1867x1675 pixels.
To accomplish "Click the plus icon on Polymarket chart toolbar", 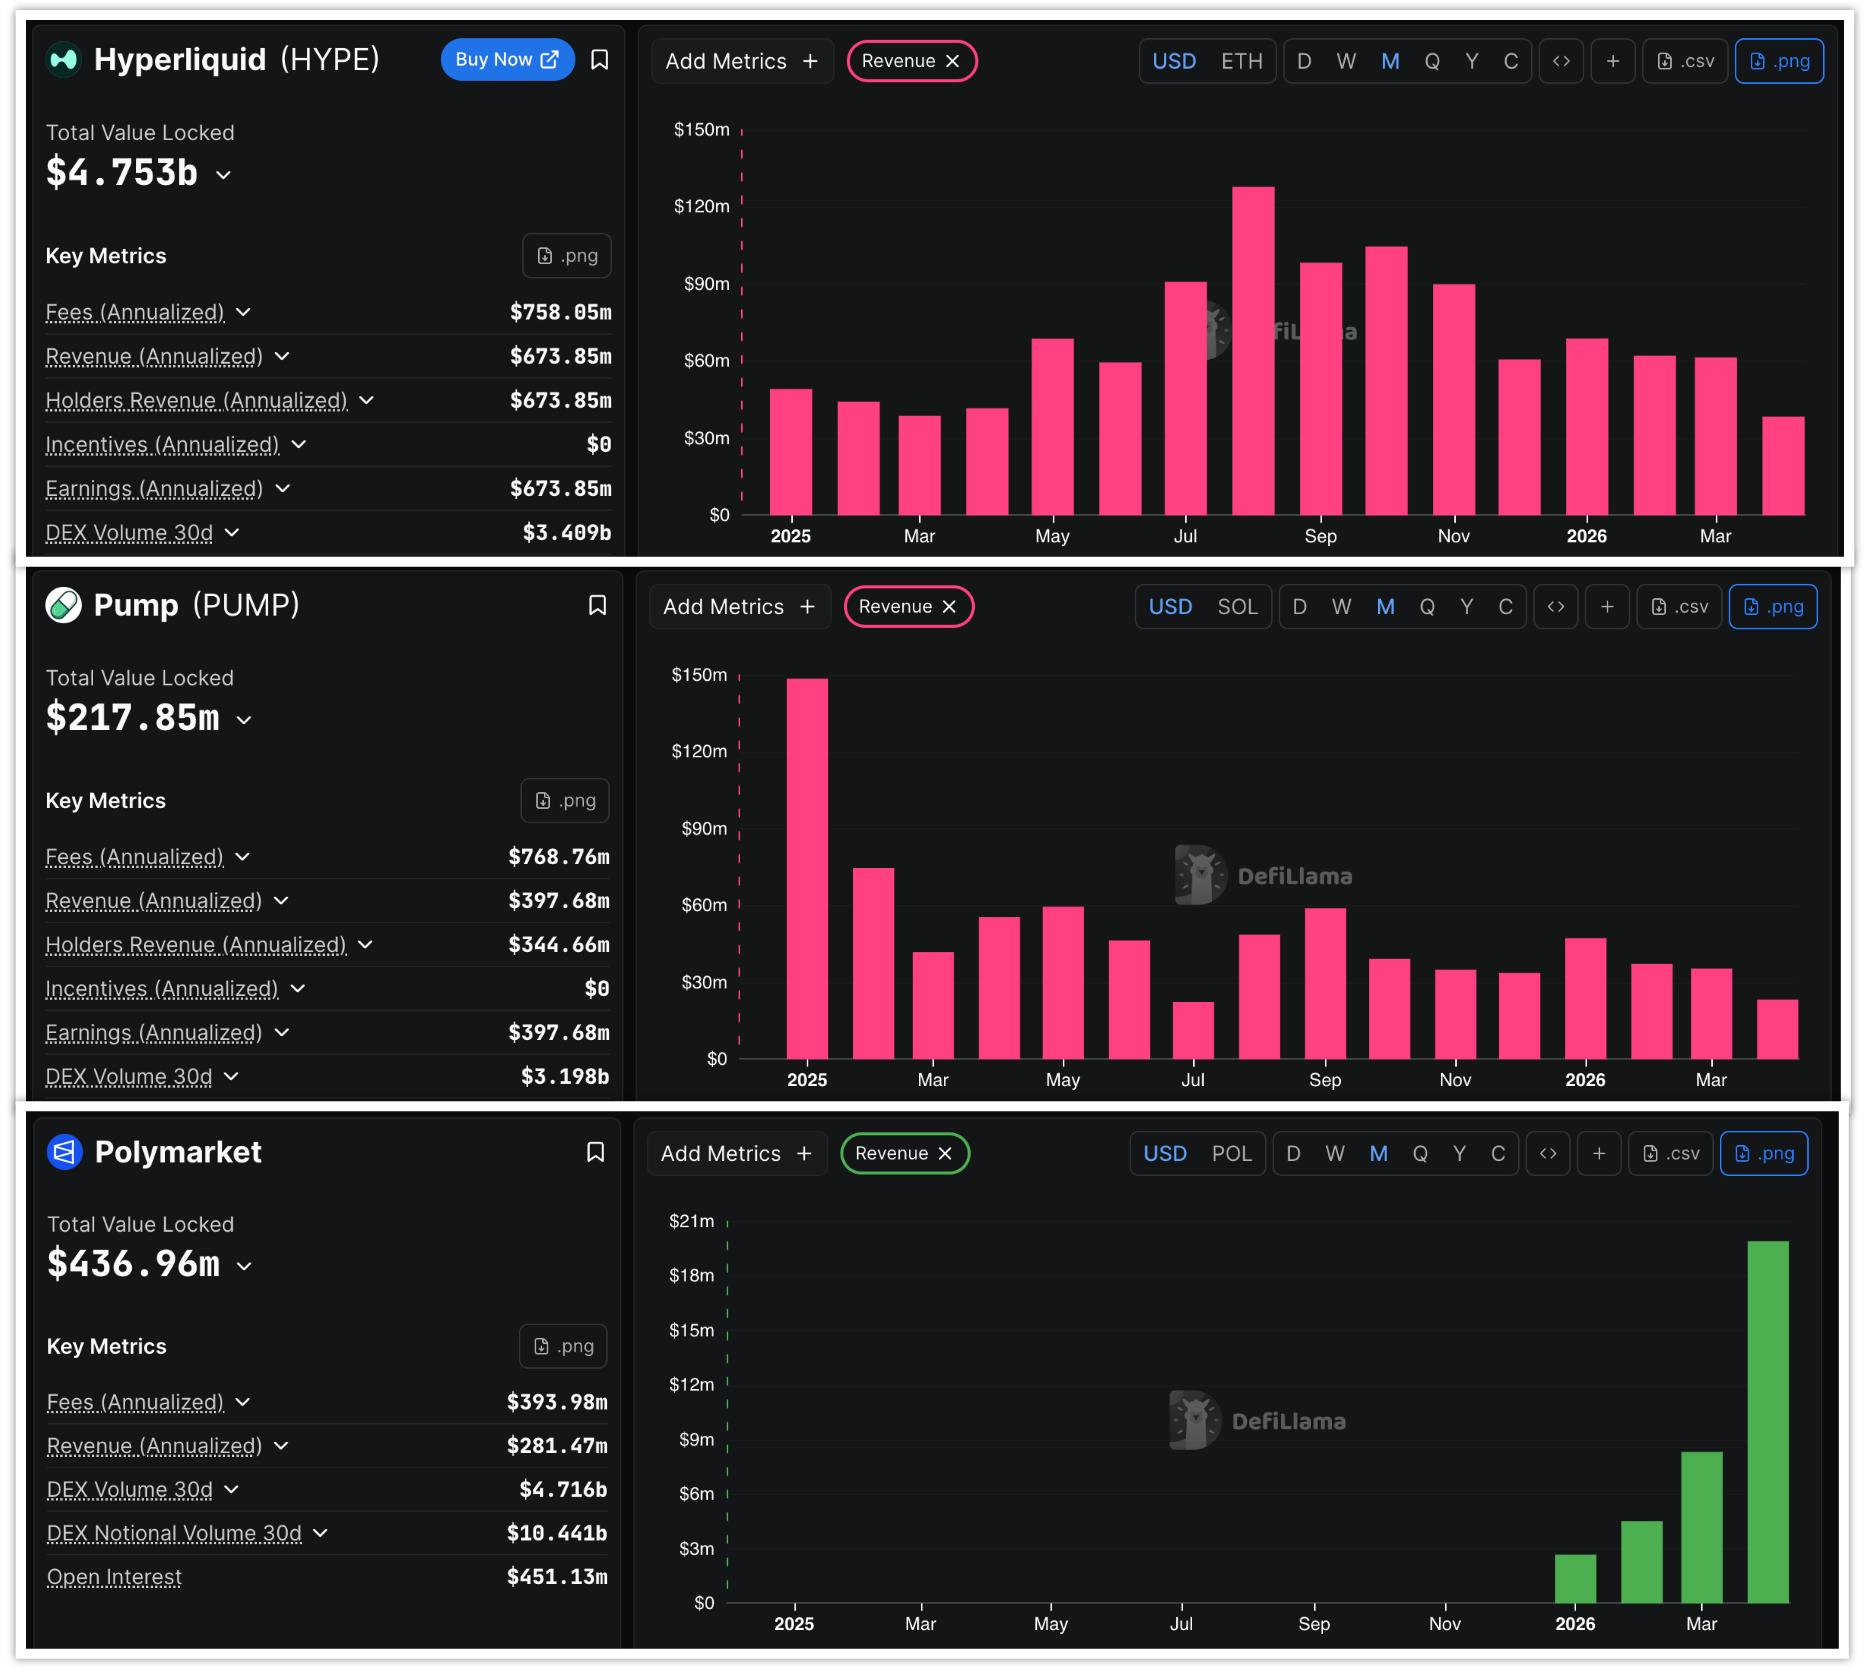I will coord(1599,1153).
